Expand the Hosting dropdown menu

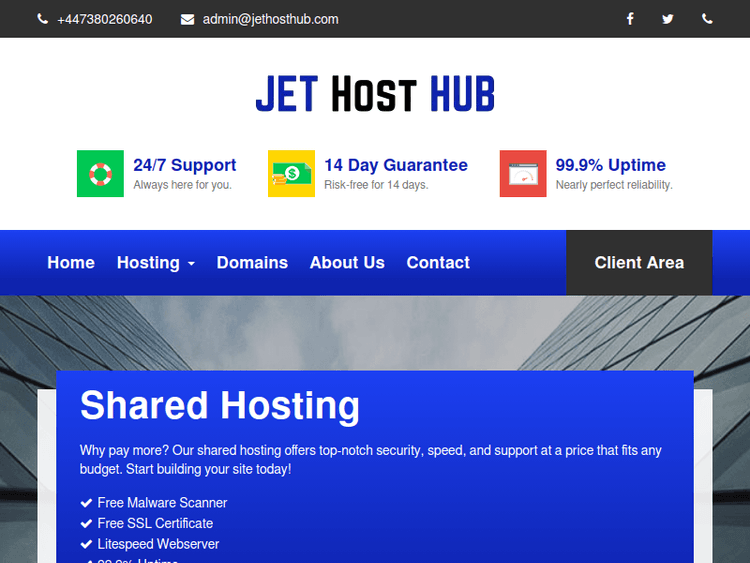(x=156, y=263)
